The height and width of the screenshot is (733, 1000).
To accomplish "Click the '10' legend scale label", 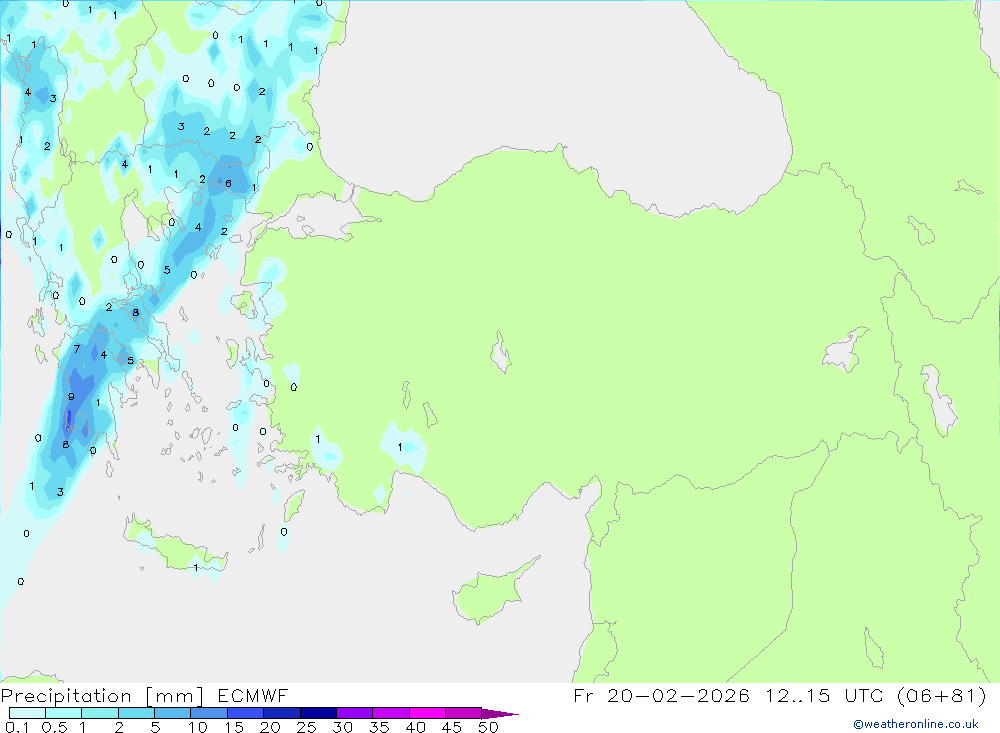I will pos(198,727).
